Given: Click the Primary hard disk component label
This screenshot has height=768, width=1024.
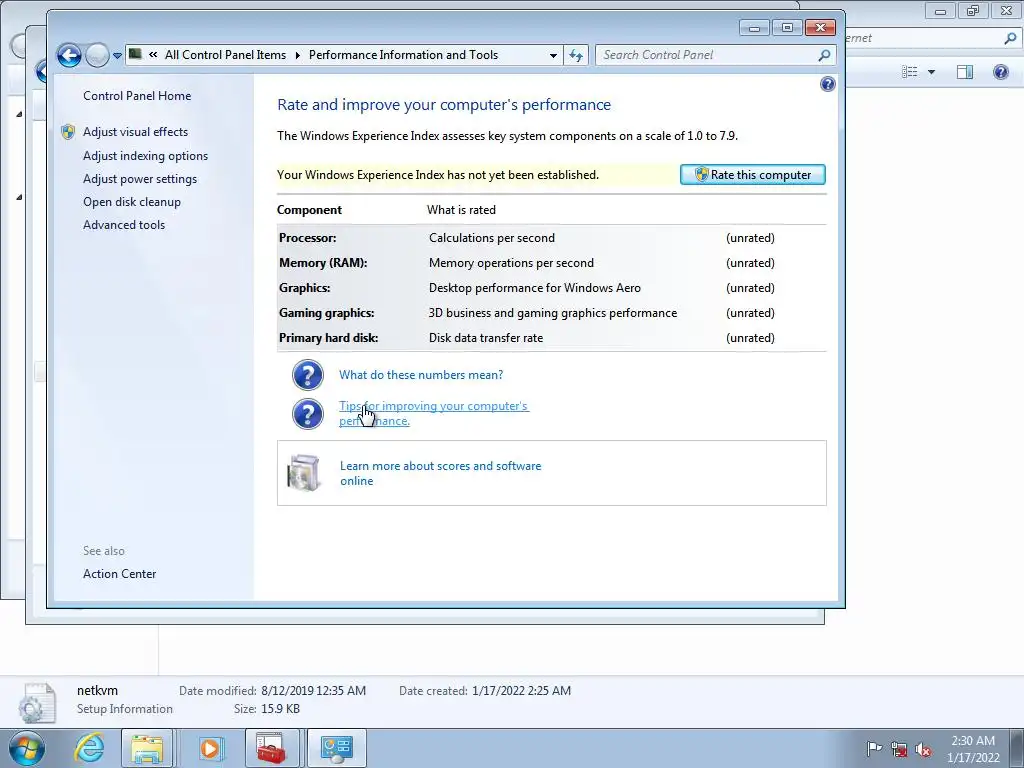Looking at the screenshot, I should point(328,338).
